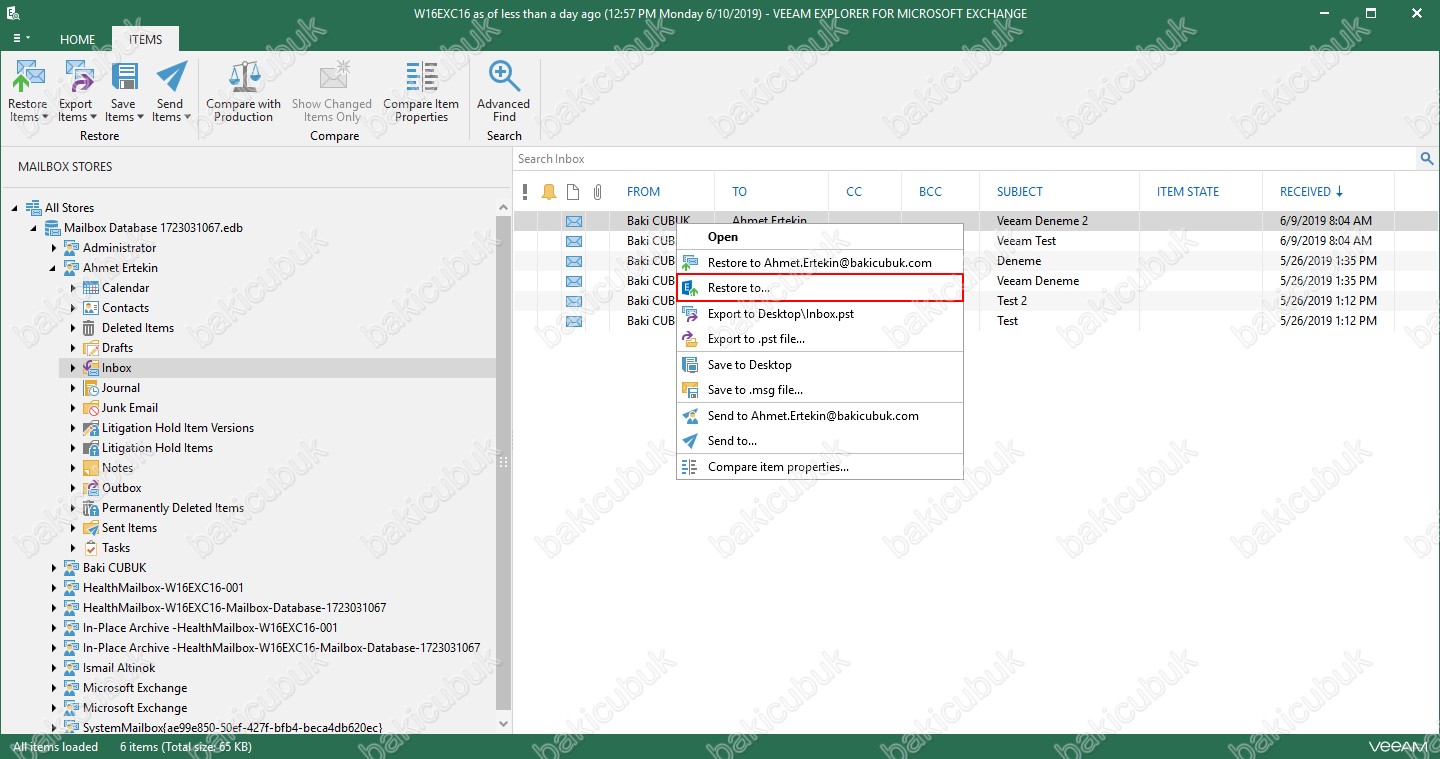Select the Permanently Deleted Items folder

point(173,508)
